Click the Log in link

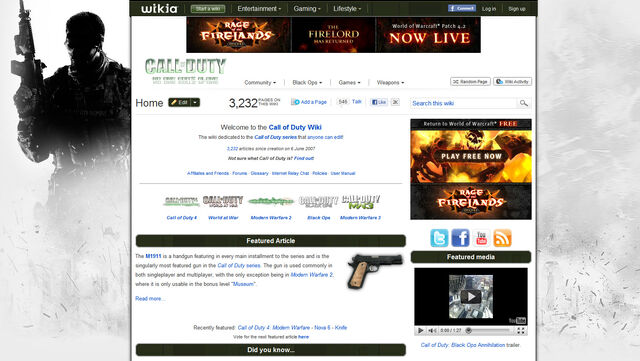click(x=489, y=9)
